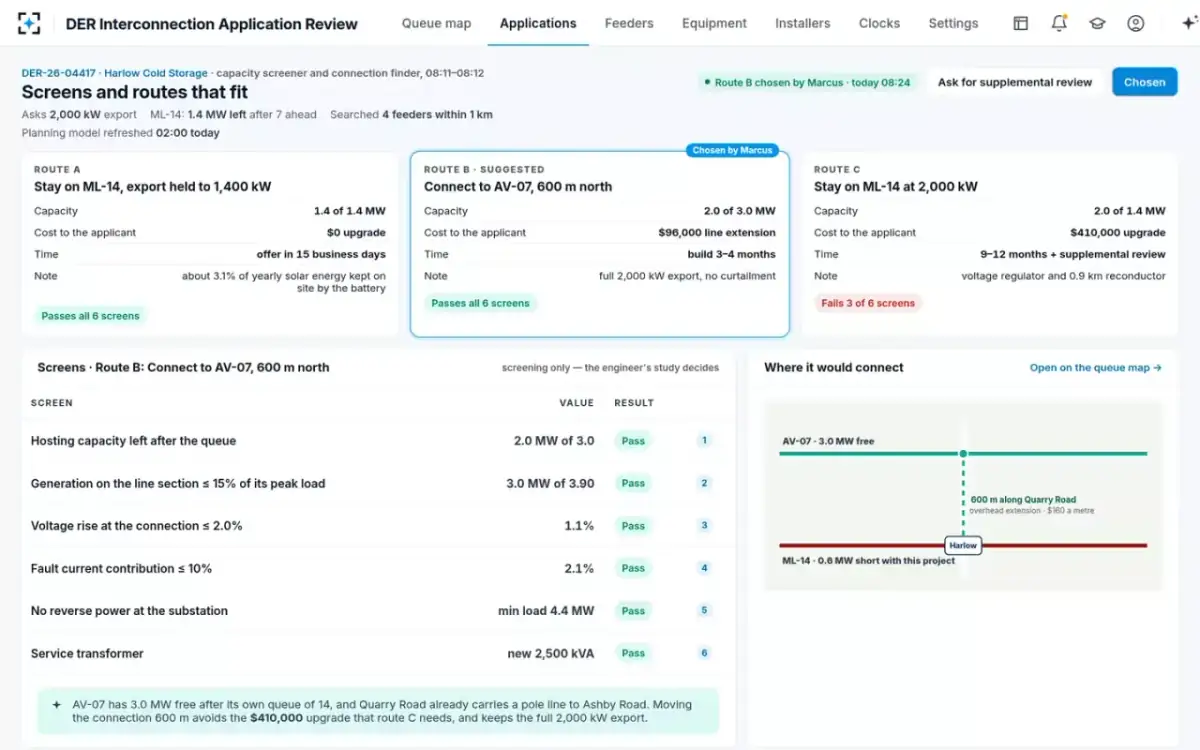Go to the Queue map tab
The height and width of the screenshot is (750, 1200).
(x=436, y=23)
